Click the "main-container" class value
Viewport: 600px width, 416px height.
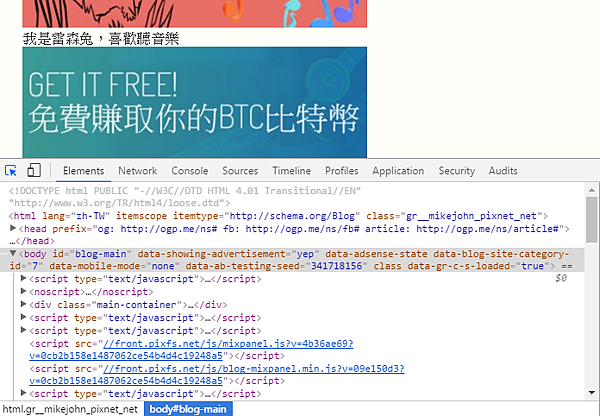[x=136, y=305]
